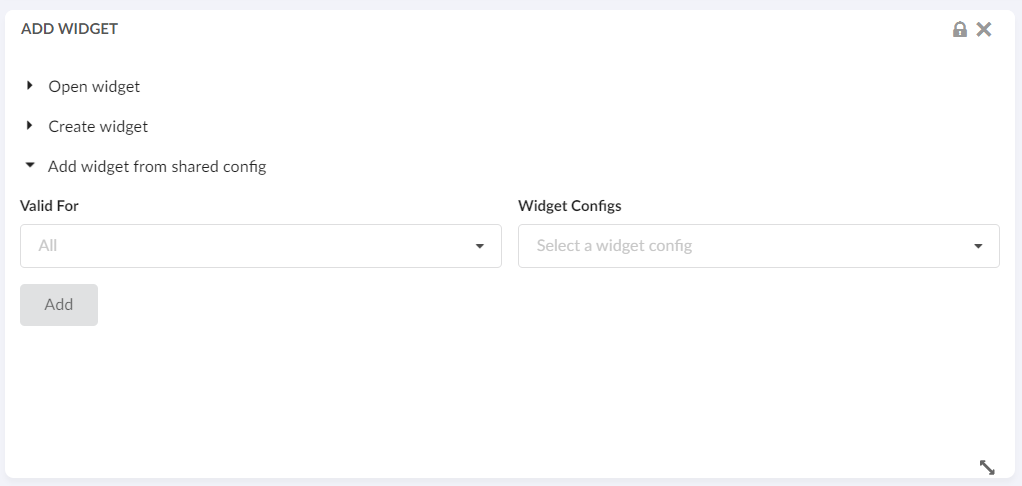Click the Widget Configs field label

[569, 206]
